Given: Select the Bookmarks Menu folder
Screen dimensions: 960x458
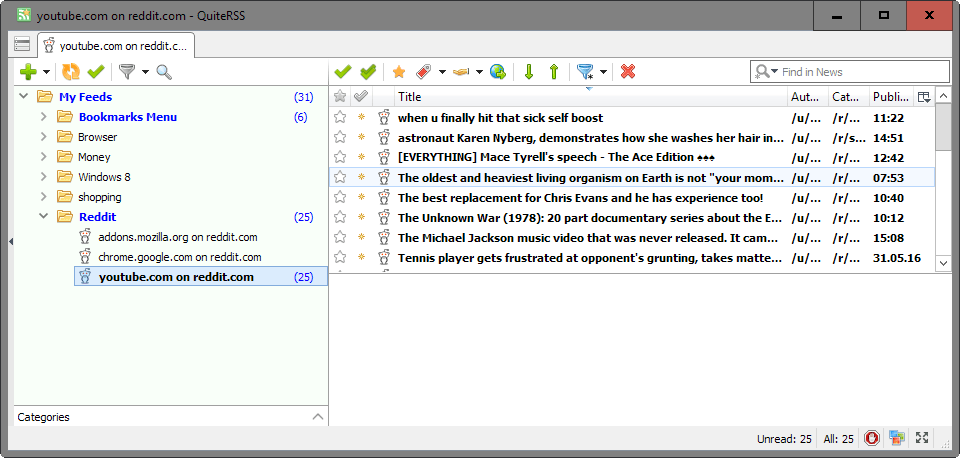Looking at the screenshot, I should [x=127, y=117].
